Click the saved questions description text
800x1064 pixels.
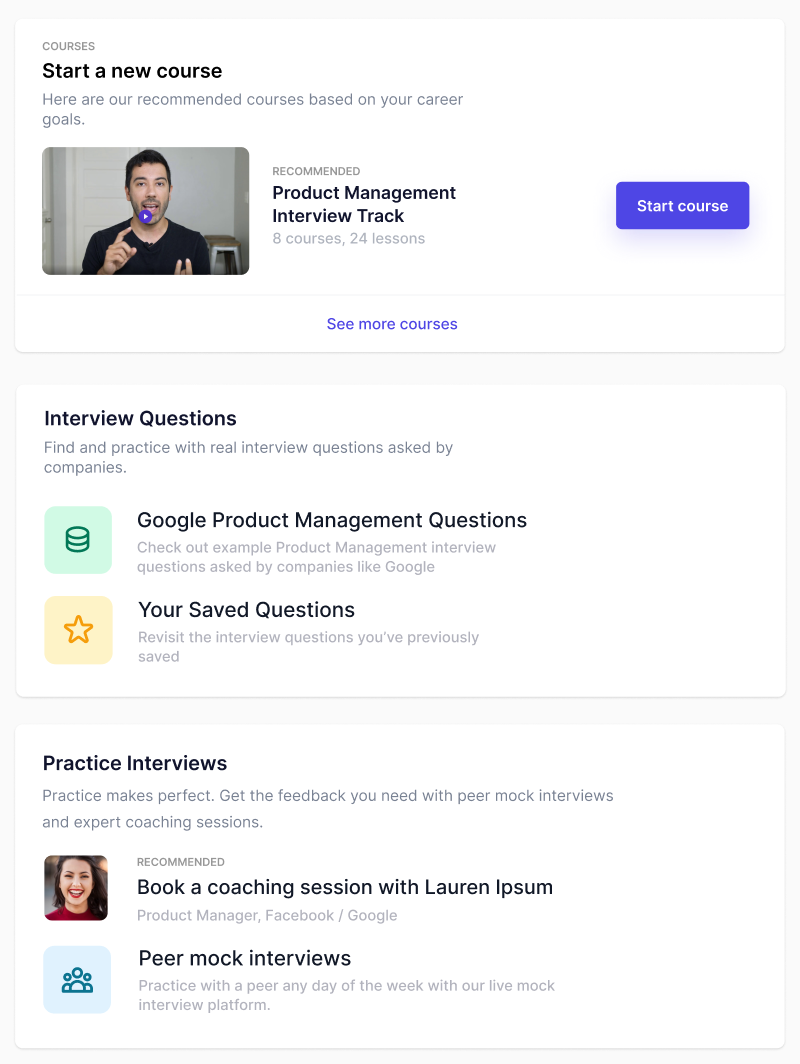[308, 647]
